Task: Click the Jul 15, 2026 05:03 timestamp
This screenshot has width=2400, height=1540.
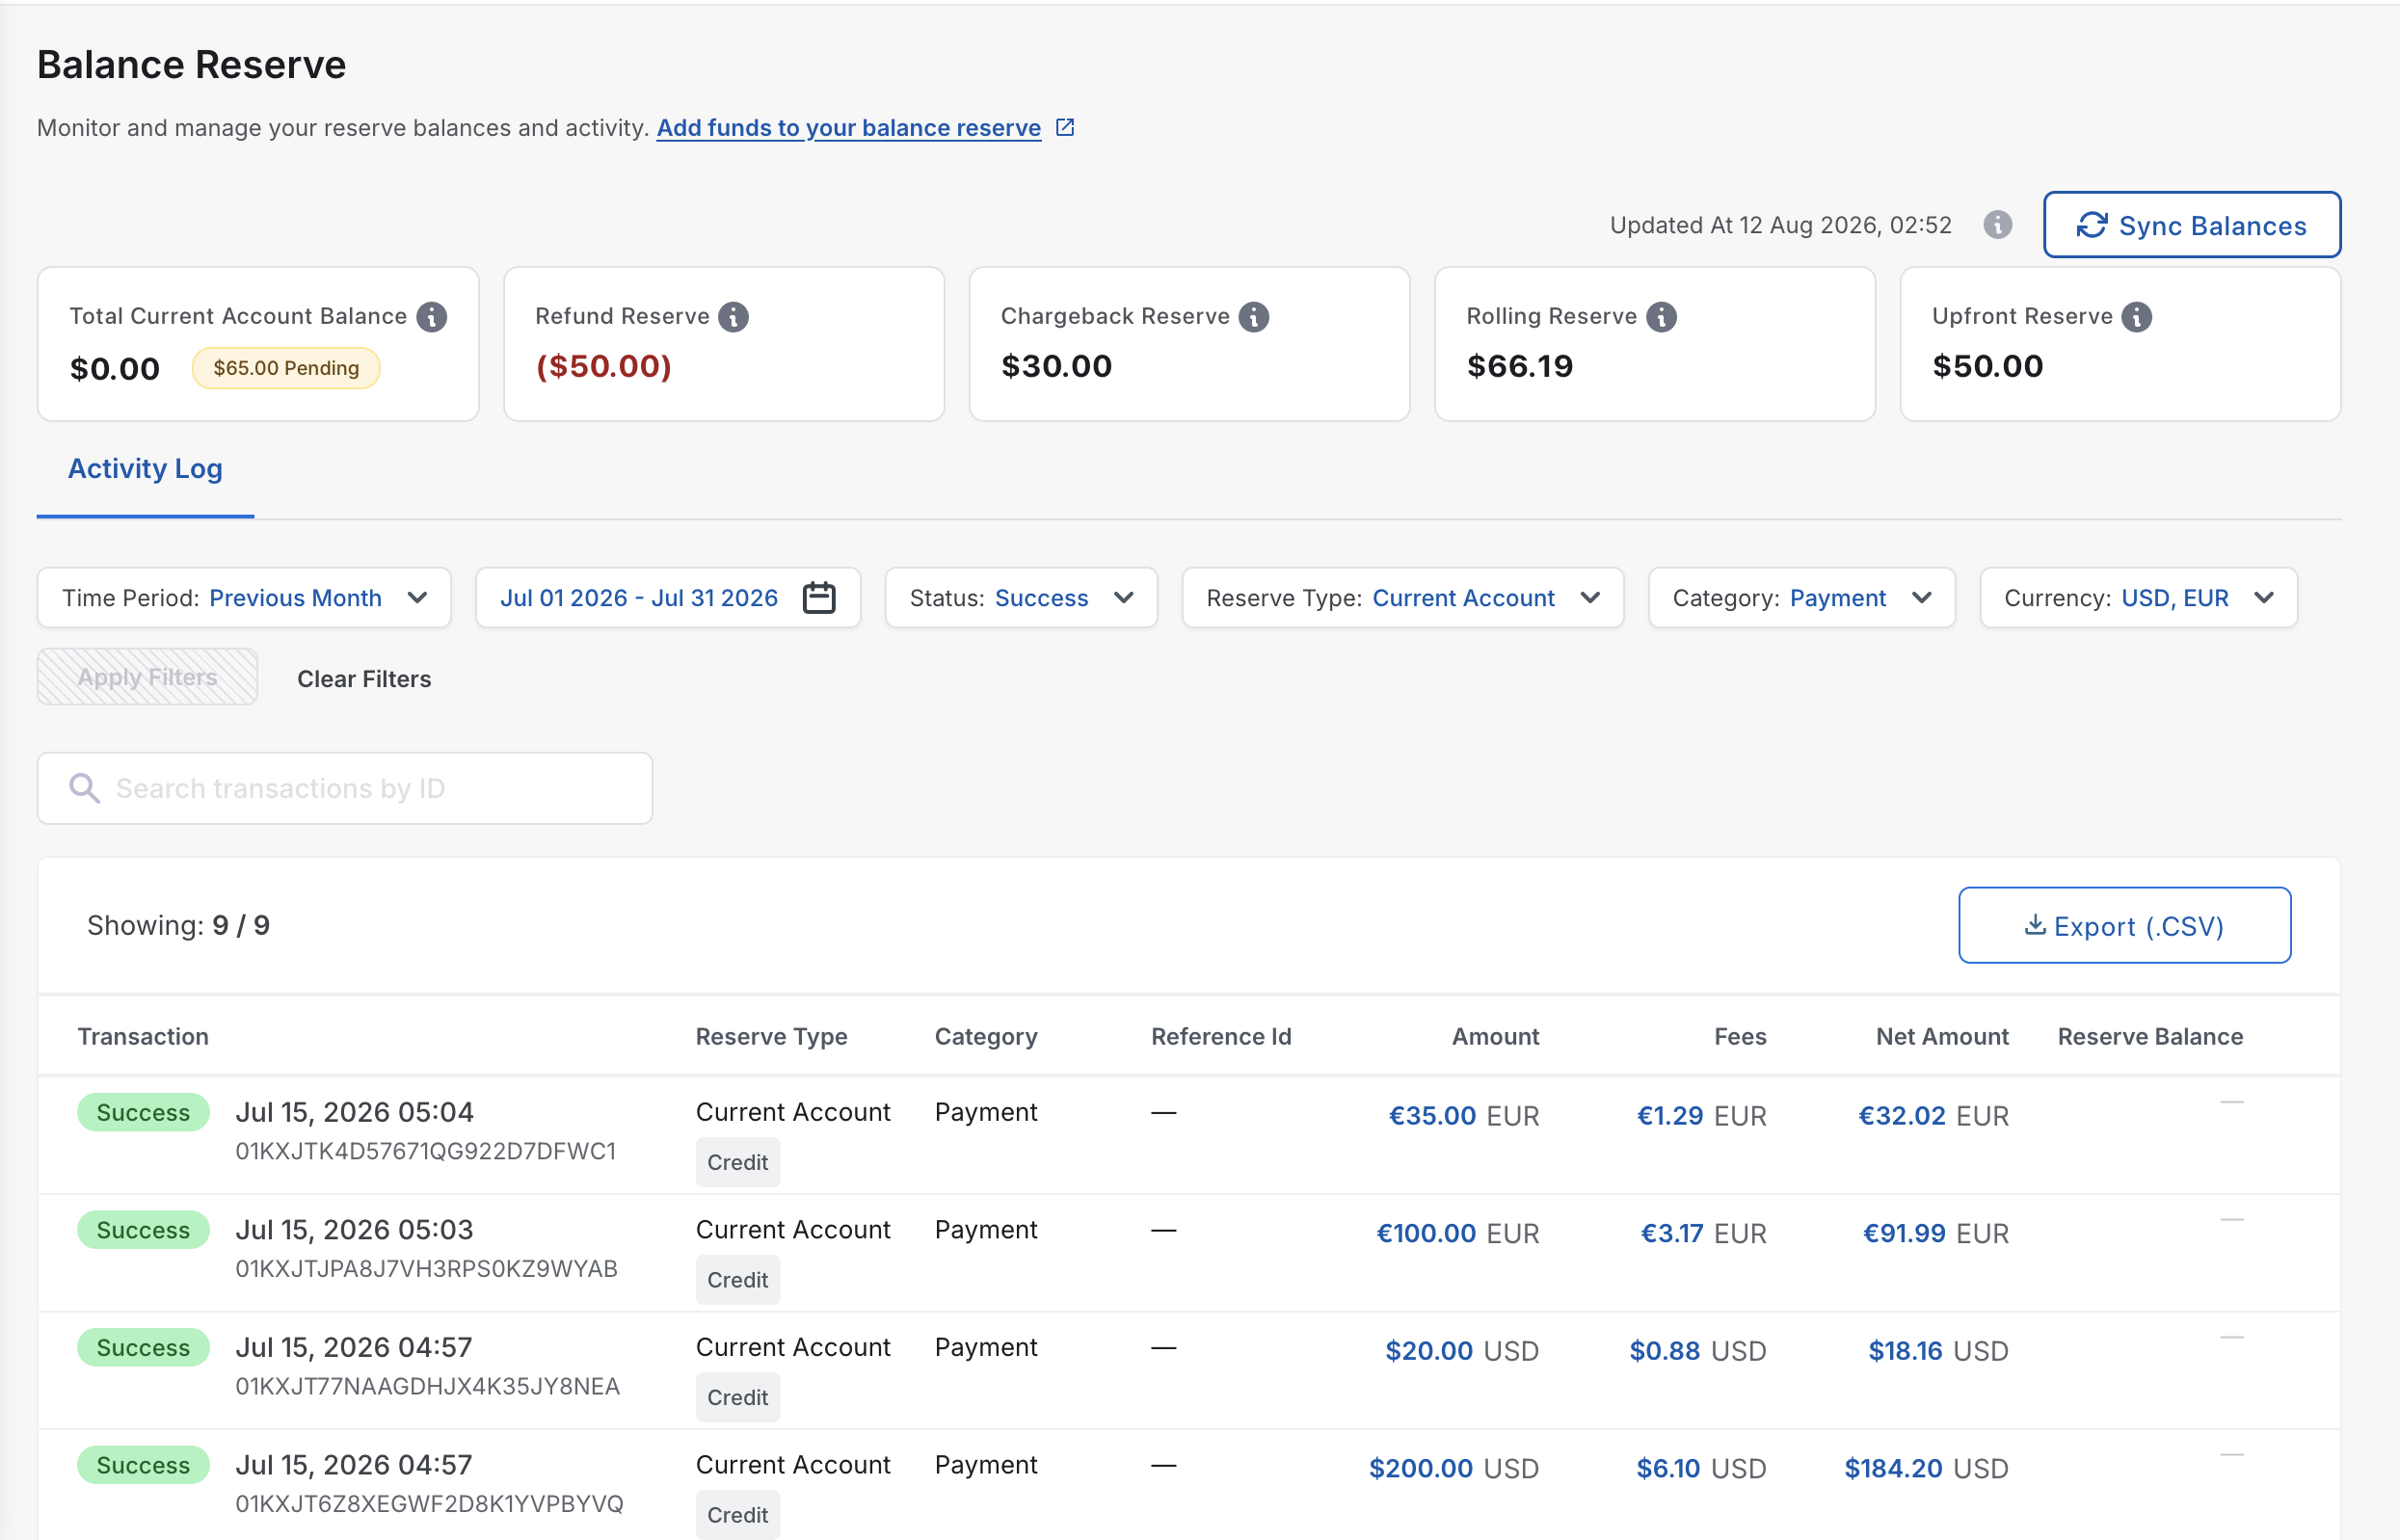Action: (355, 1229)
